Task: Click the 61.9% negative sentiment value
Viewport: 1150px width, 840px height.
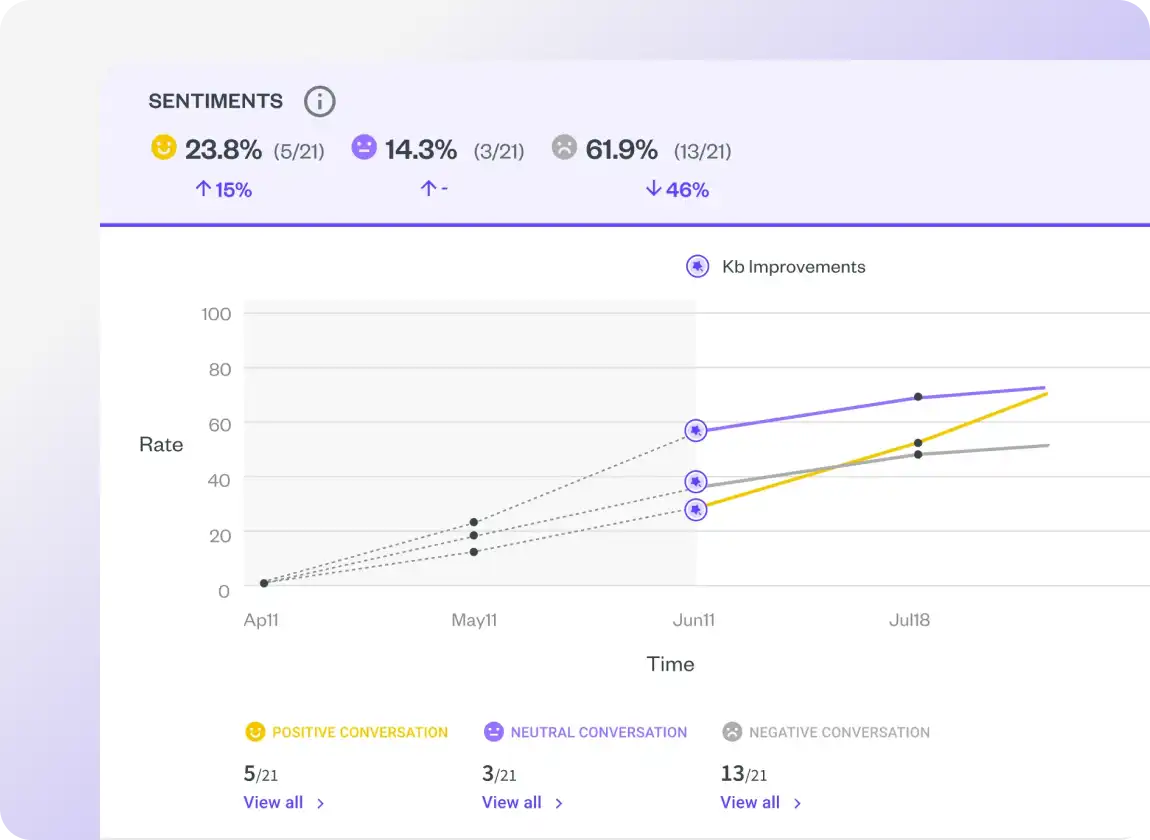Action: (x=621, y=150)
